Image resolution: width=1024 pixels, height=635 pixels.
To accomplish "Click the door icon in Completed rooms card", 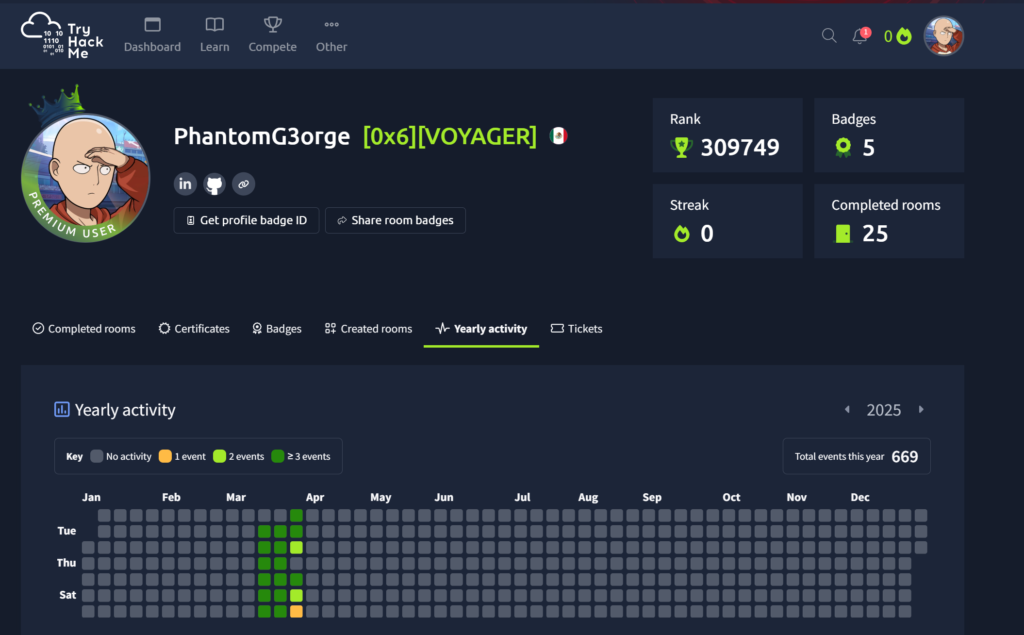I will pyautogui.click(x=843, y=233).
